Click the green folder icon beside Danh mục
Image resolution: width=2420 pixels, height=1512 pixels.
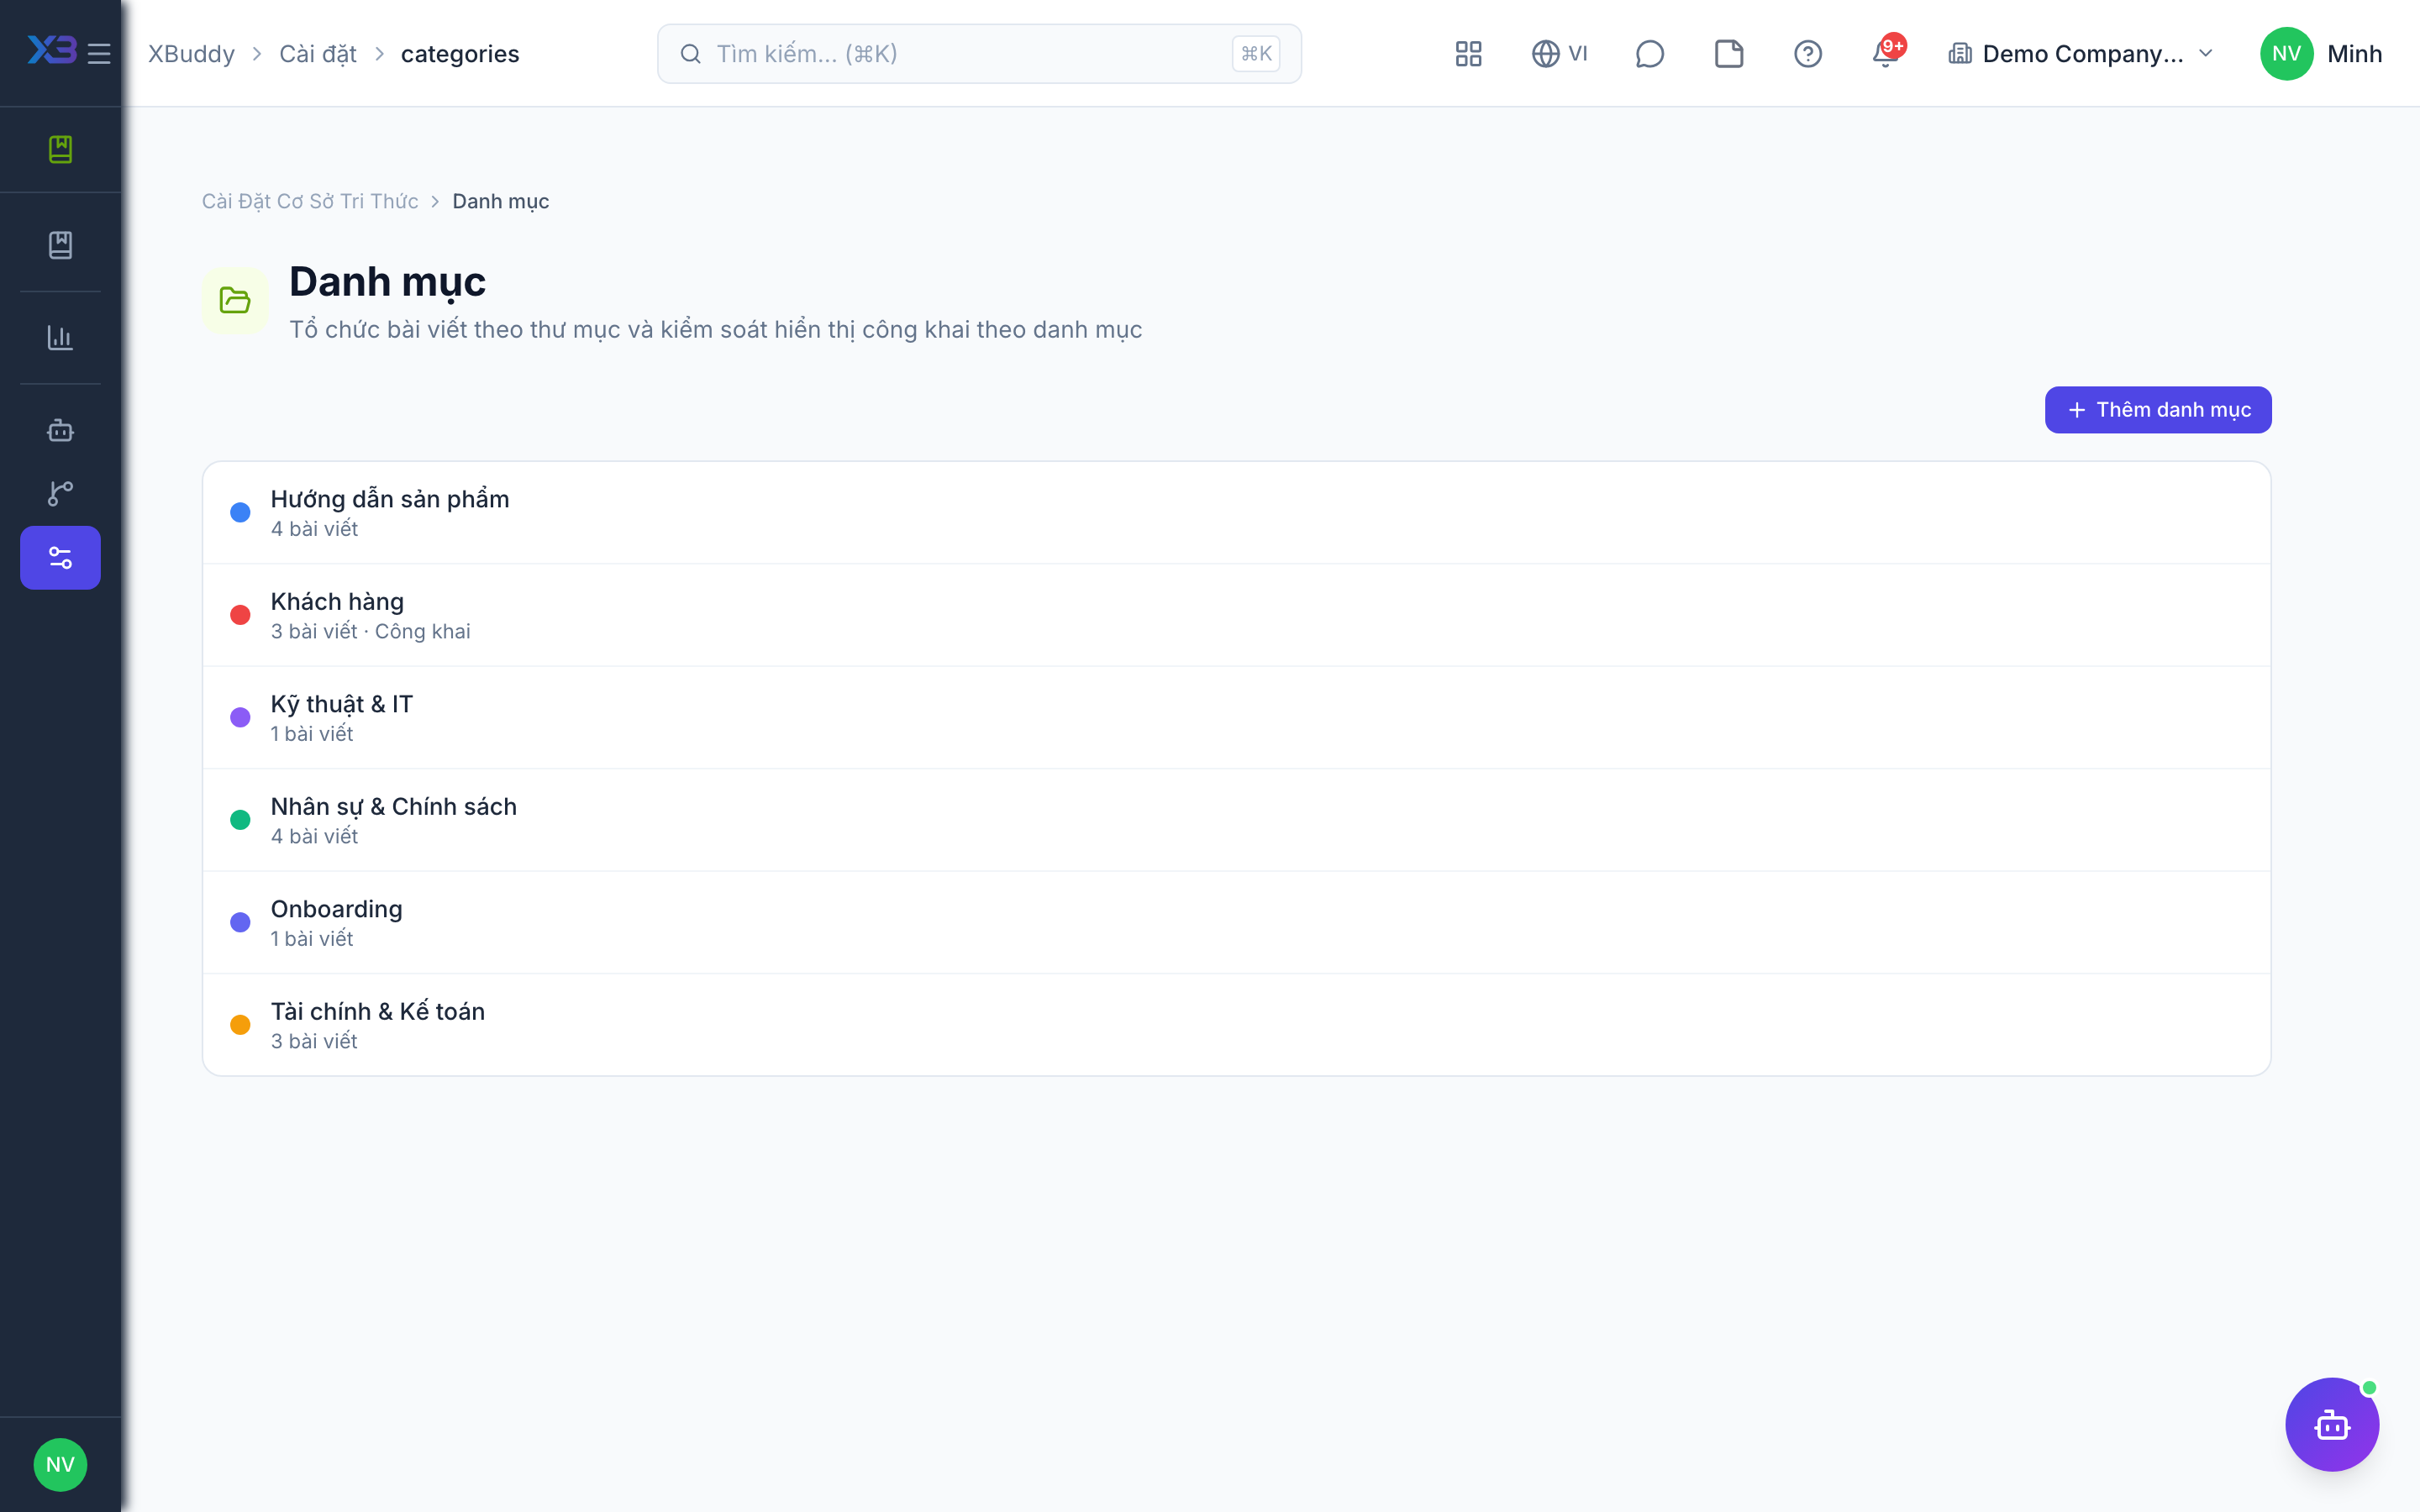[235, 300]
